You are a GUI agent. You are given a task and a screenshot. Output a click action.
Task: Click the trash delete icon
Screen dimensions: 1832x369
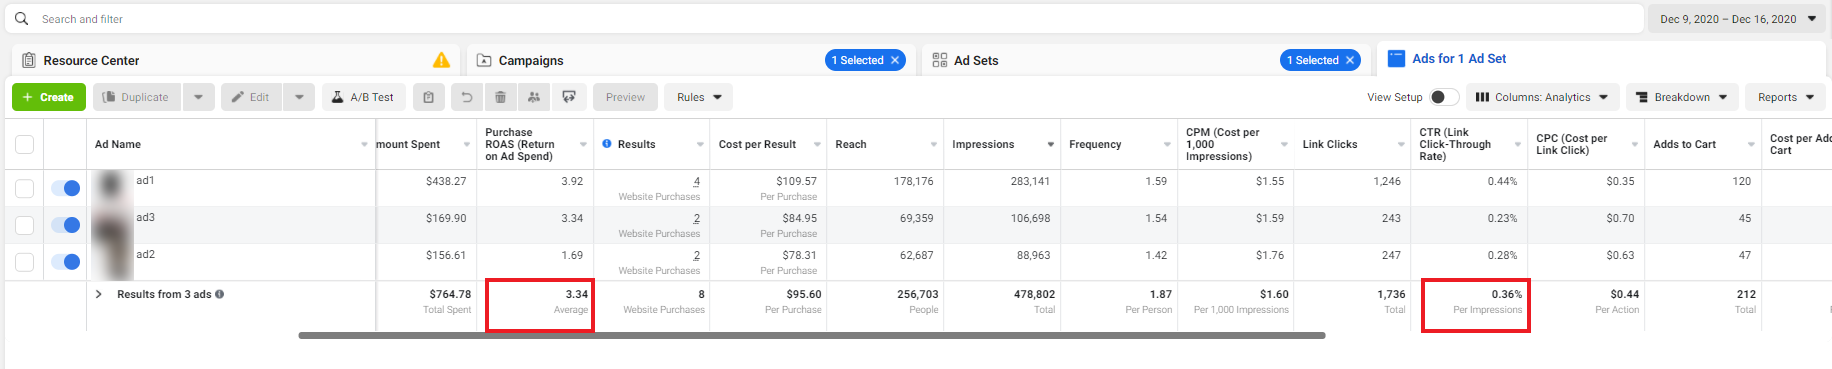point(500,97)
